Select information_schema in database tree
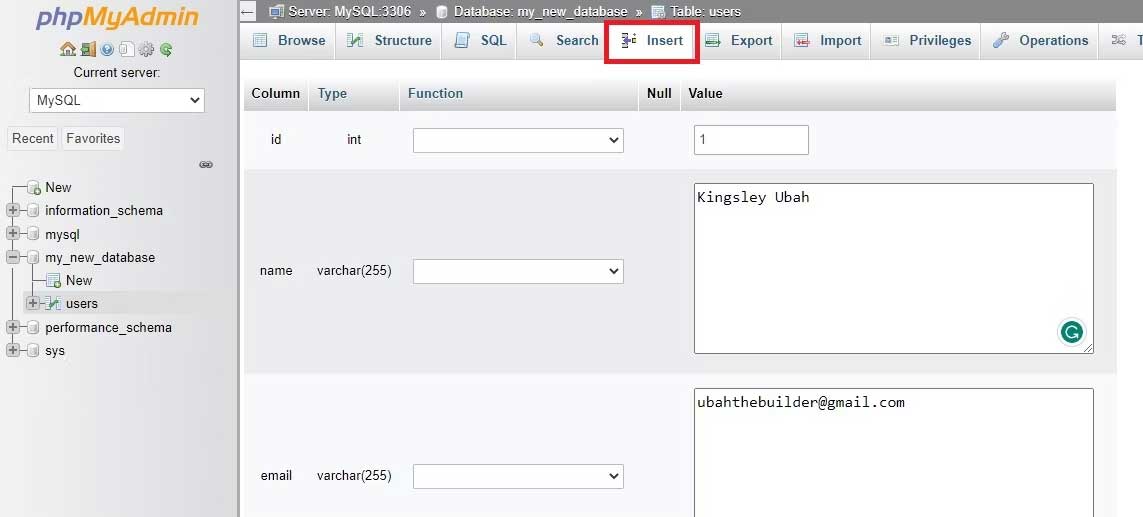Viewport: 1143px width, 517px height. [104, 211]
